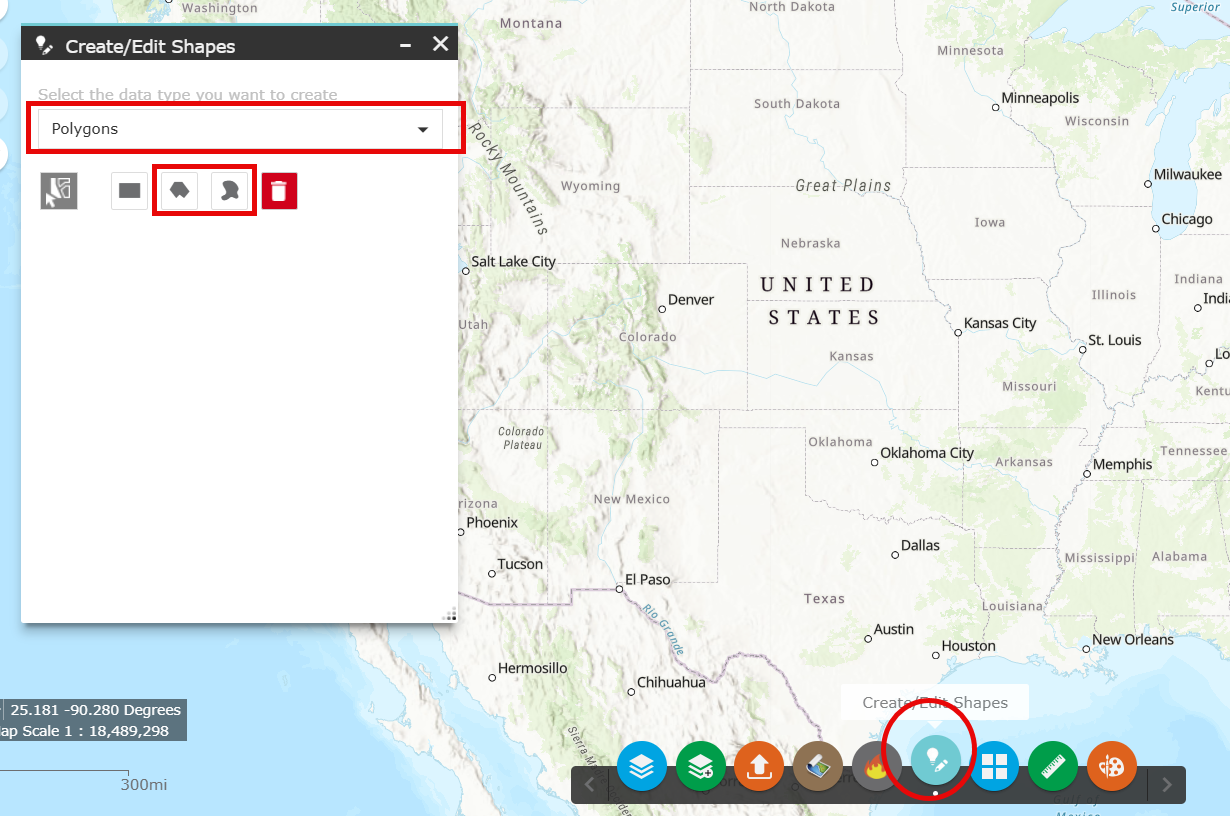The width and height of the screenshot is (1230, 820).
Task: Open the blue basemap gallery grid widget
Action: tap(995, 767)
